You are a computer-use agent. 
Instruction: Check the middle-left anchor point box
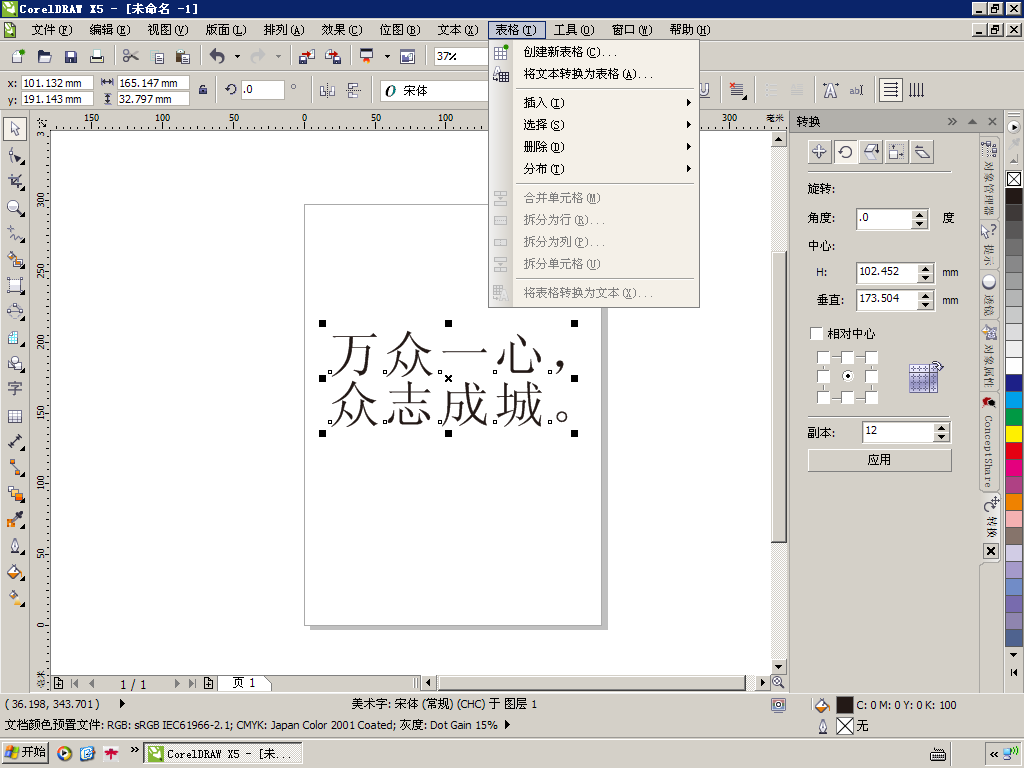coord(824,377)
